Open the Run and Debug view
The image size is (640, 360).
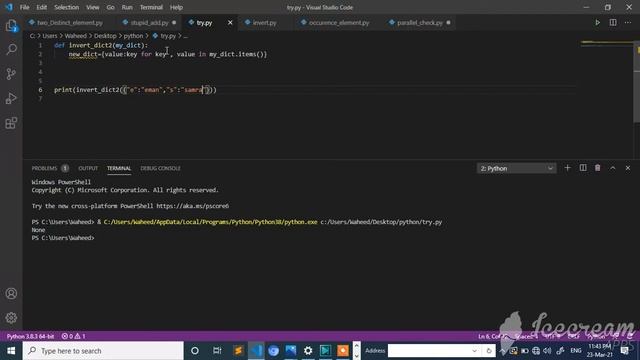11,98
